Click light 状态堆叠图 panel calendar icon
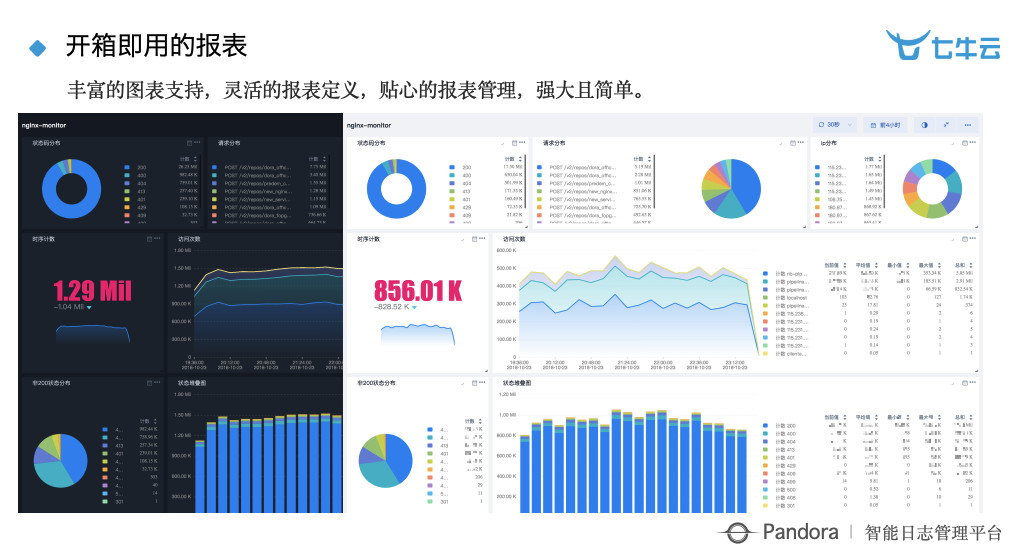Viewport: 1025px width, 557px height. (x=965, y=382)
